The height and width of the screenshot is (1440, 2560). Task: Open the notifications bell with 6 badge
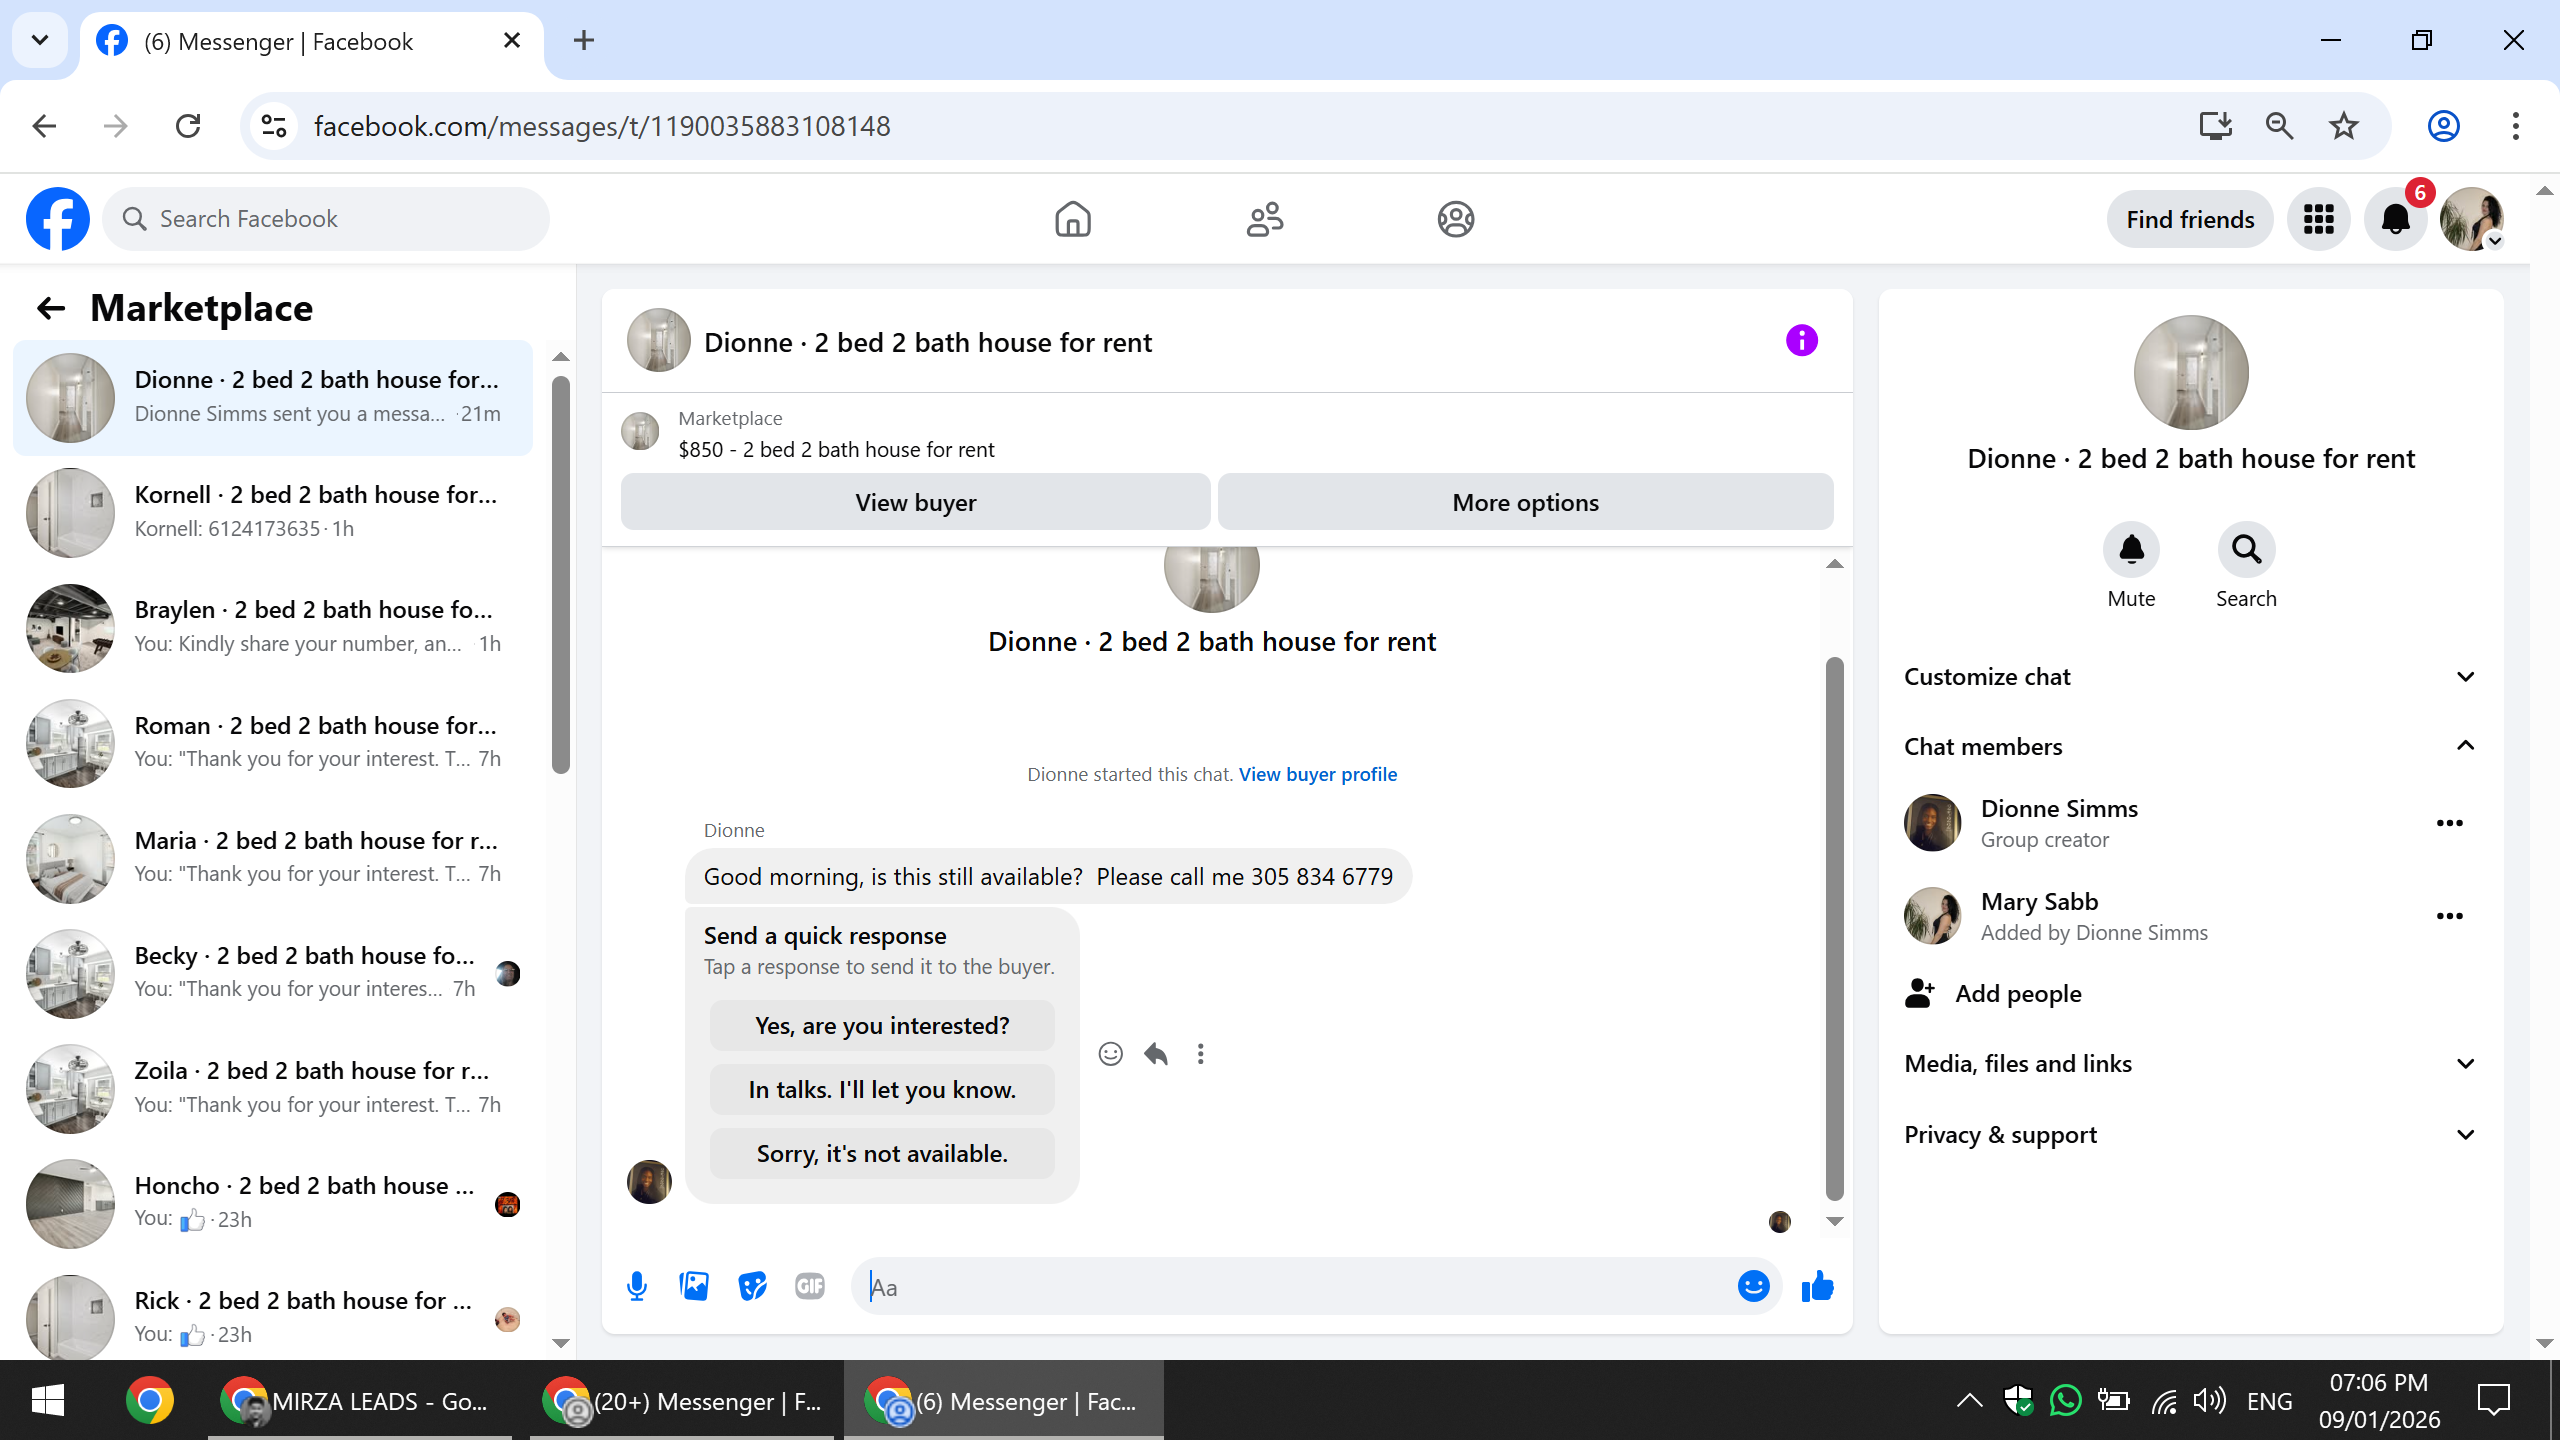[2395, 219]
